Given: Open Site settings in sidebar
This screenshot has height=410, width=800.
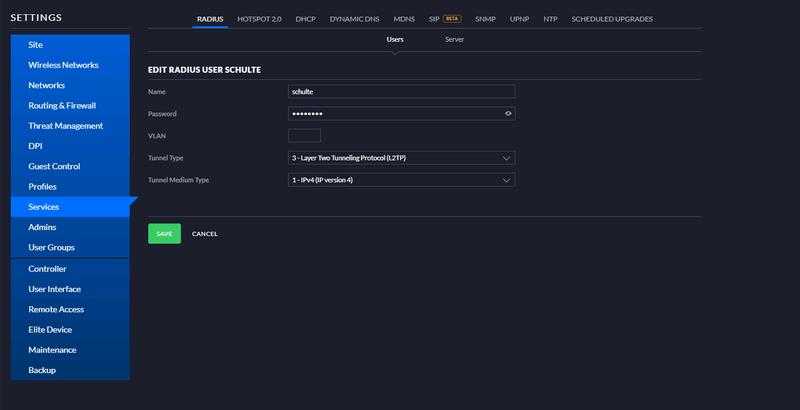Looking at the screenshot, I should [x=70, y=45].
